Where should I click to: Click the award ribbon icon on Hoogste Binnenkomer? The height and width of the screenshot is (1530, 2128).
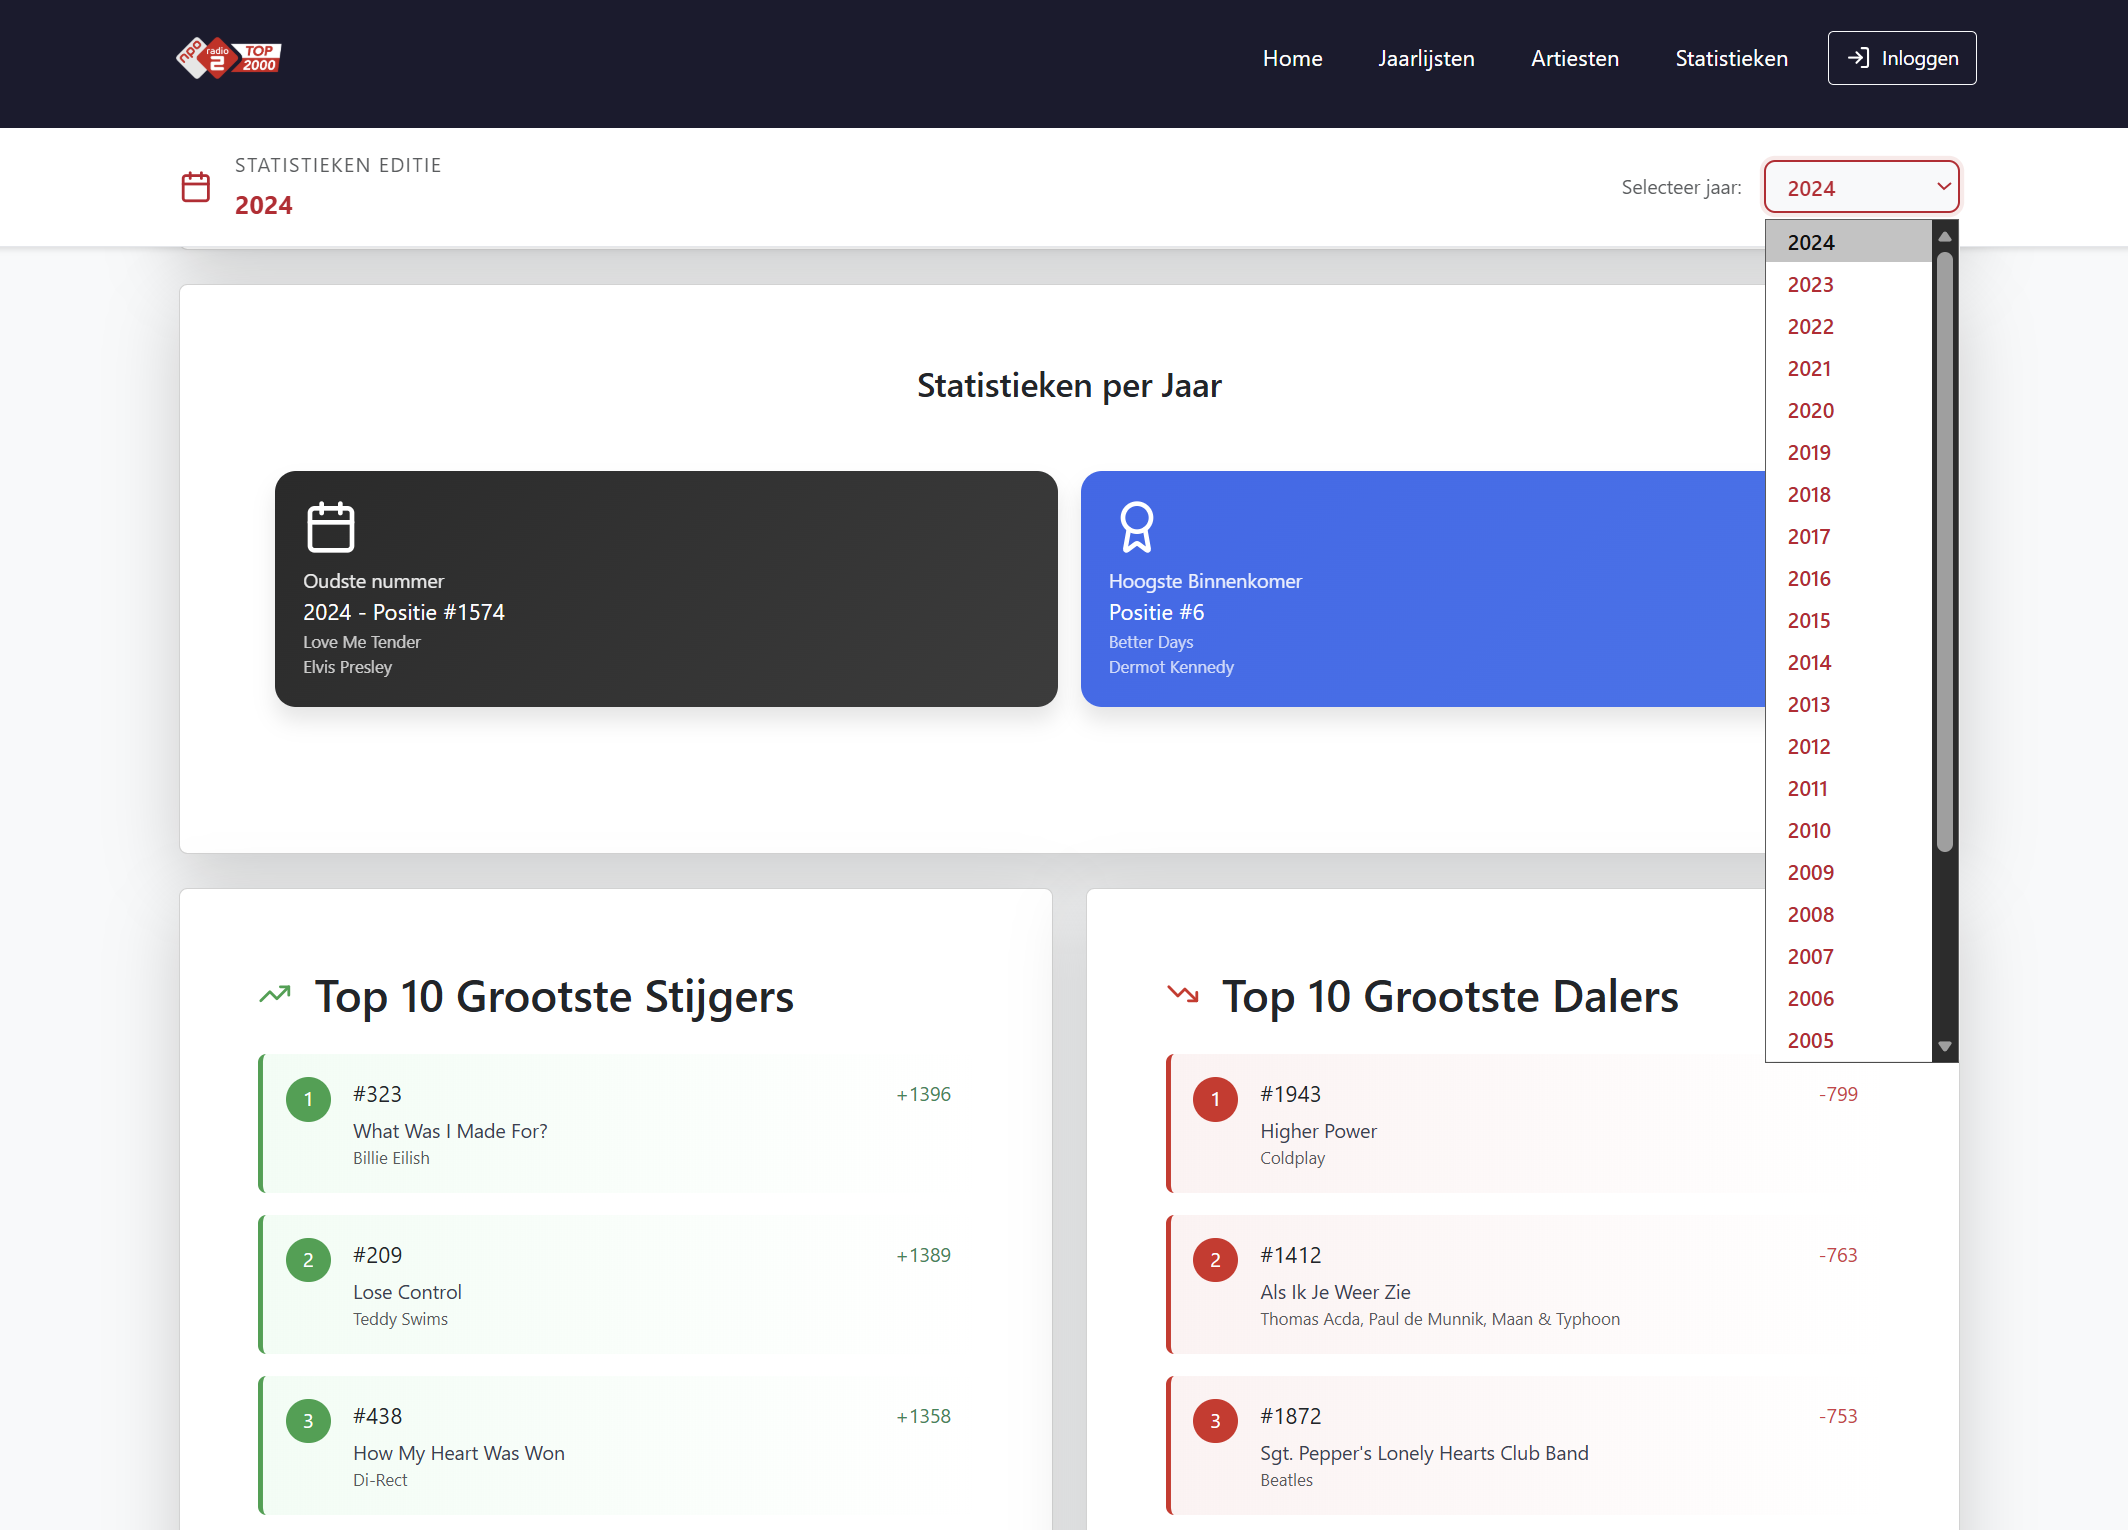1137,527
